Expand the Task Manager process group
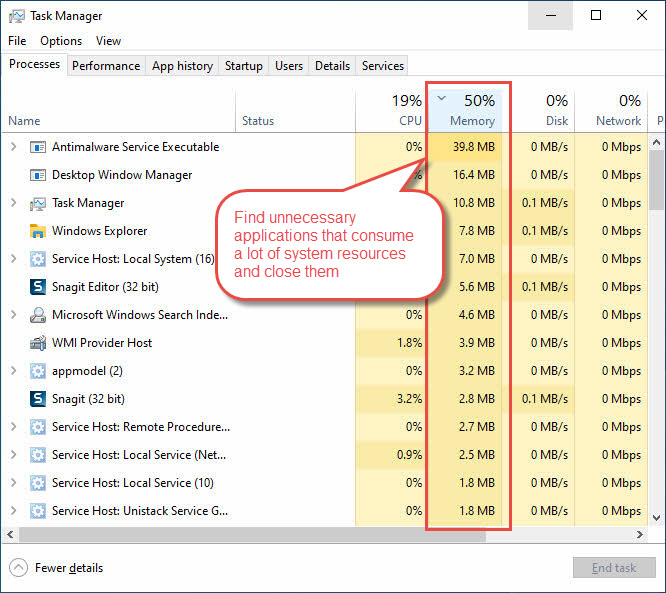666x593 pixels. [13, 203]
